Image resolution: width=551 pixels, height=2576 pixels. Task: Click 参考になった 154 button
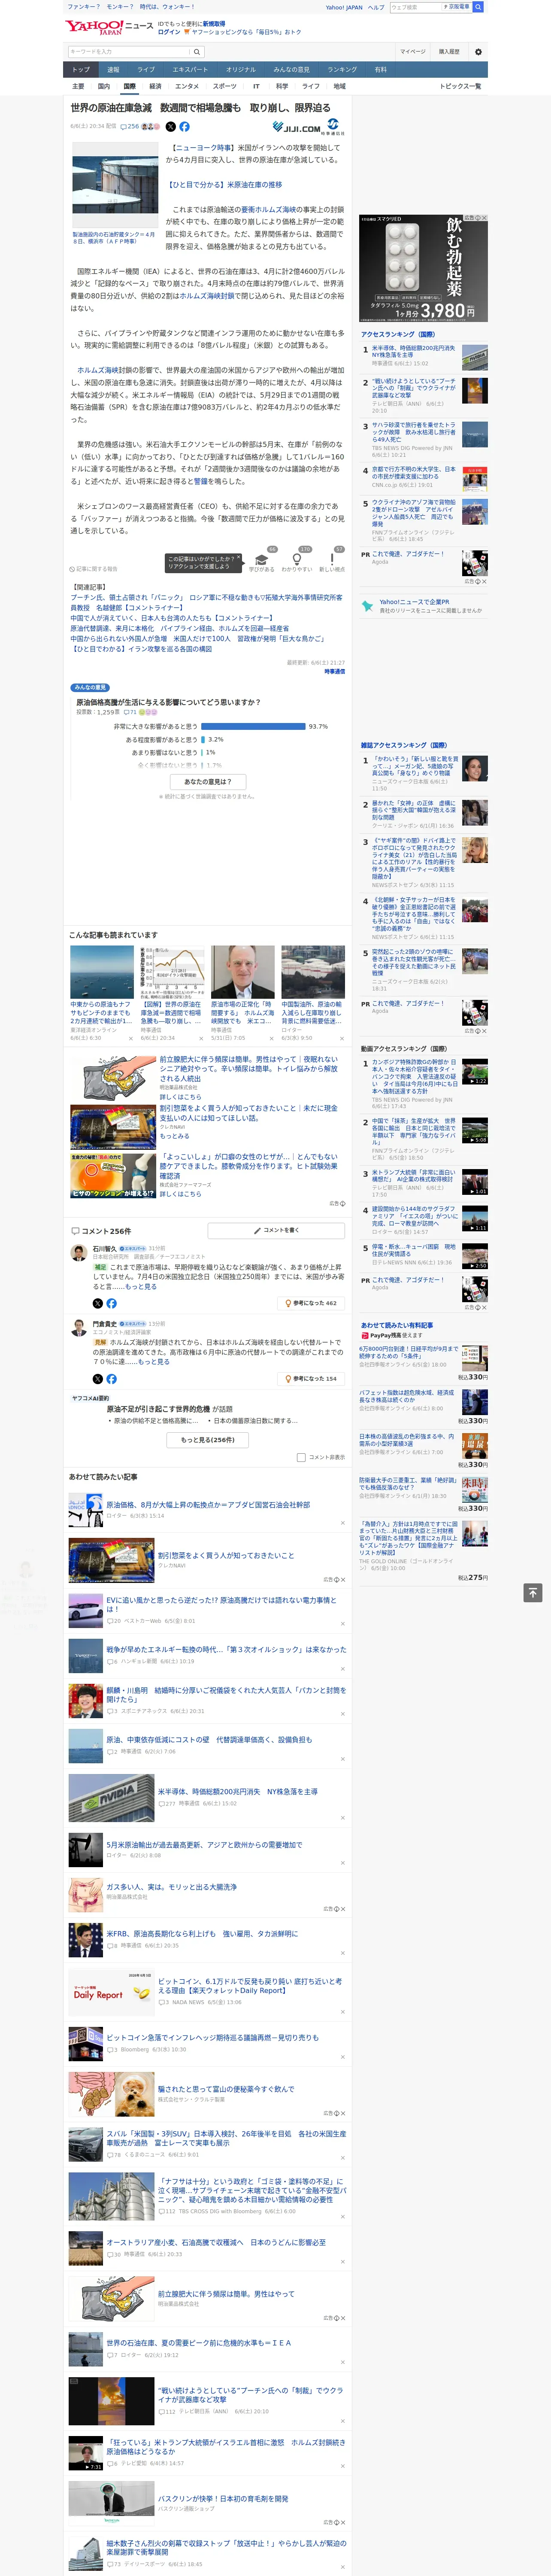click(311, 1378)
